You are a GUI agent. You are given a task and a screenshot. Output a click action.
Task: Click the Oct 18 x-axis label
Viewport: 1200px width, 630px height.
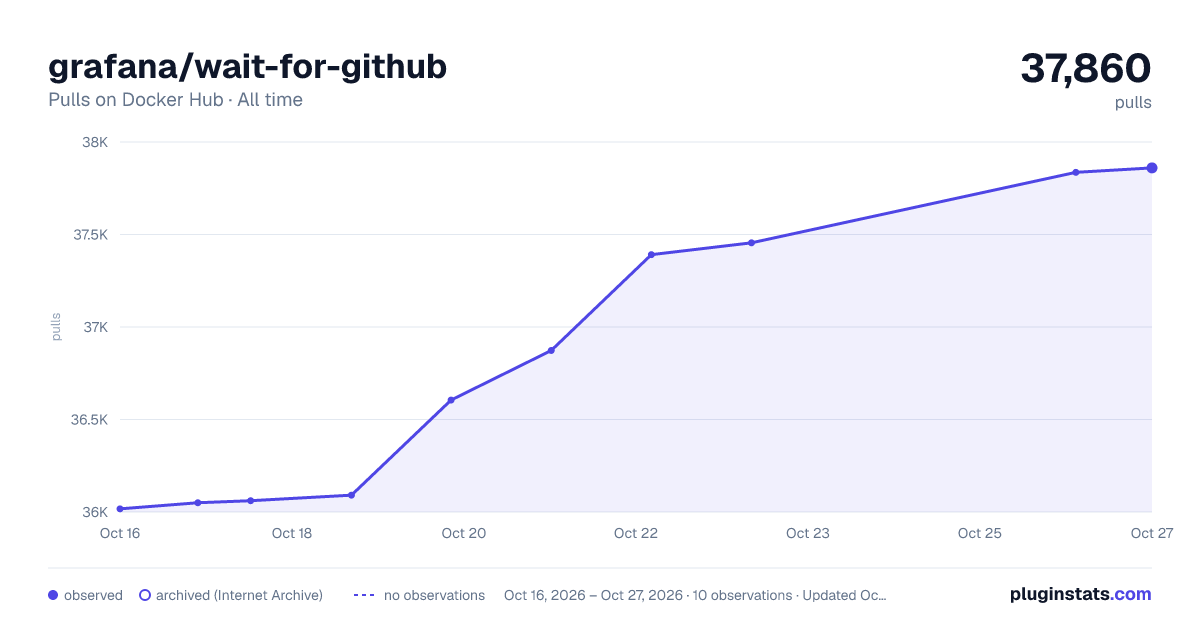292,533
